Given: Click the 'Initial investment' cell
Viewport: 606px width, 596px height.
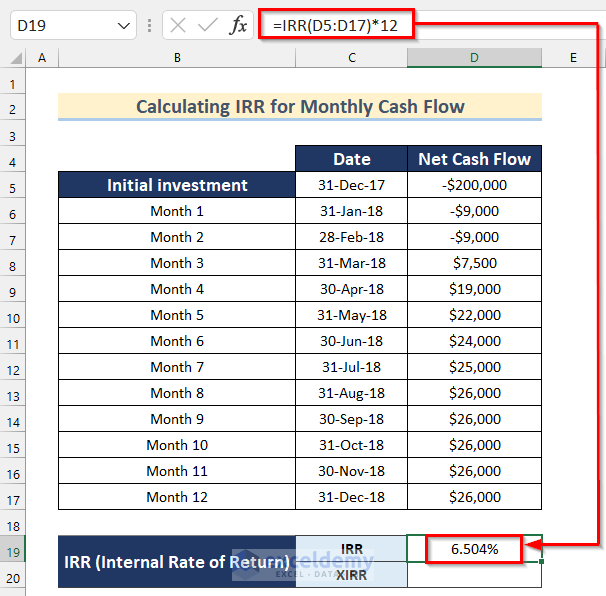Looking at the screenshot, I should tap(177, 185).
